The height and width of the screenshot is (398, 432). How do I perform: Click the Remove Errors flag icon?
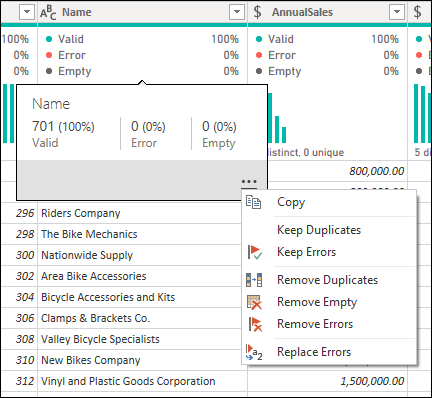[x=255, y=324]
